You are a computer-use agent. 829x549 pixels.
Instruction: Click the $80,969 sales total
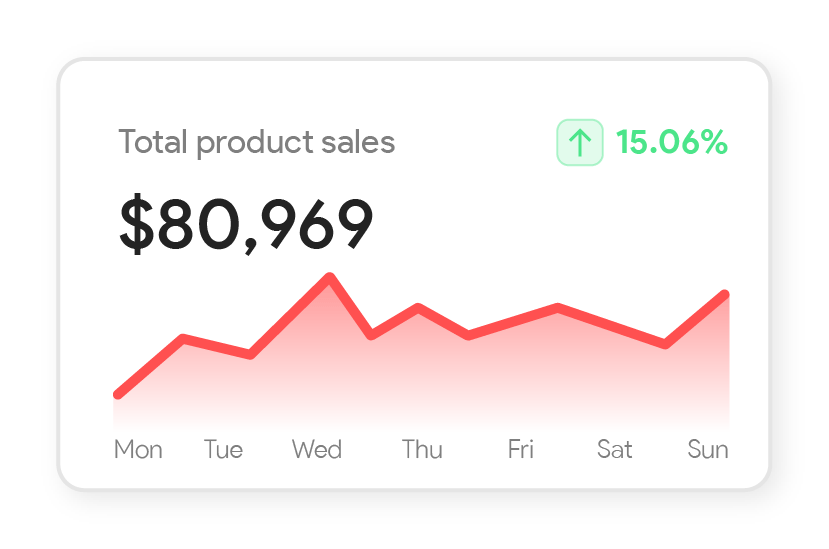(x=246, y=224)
